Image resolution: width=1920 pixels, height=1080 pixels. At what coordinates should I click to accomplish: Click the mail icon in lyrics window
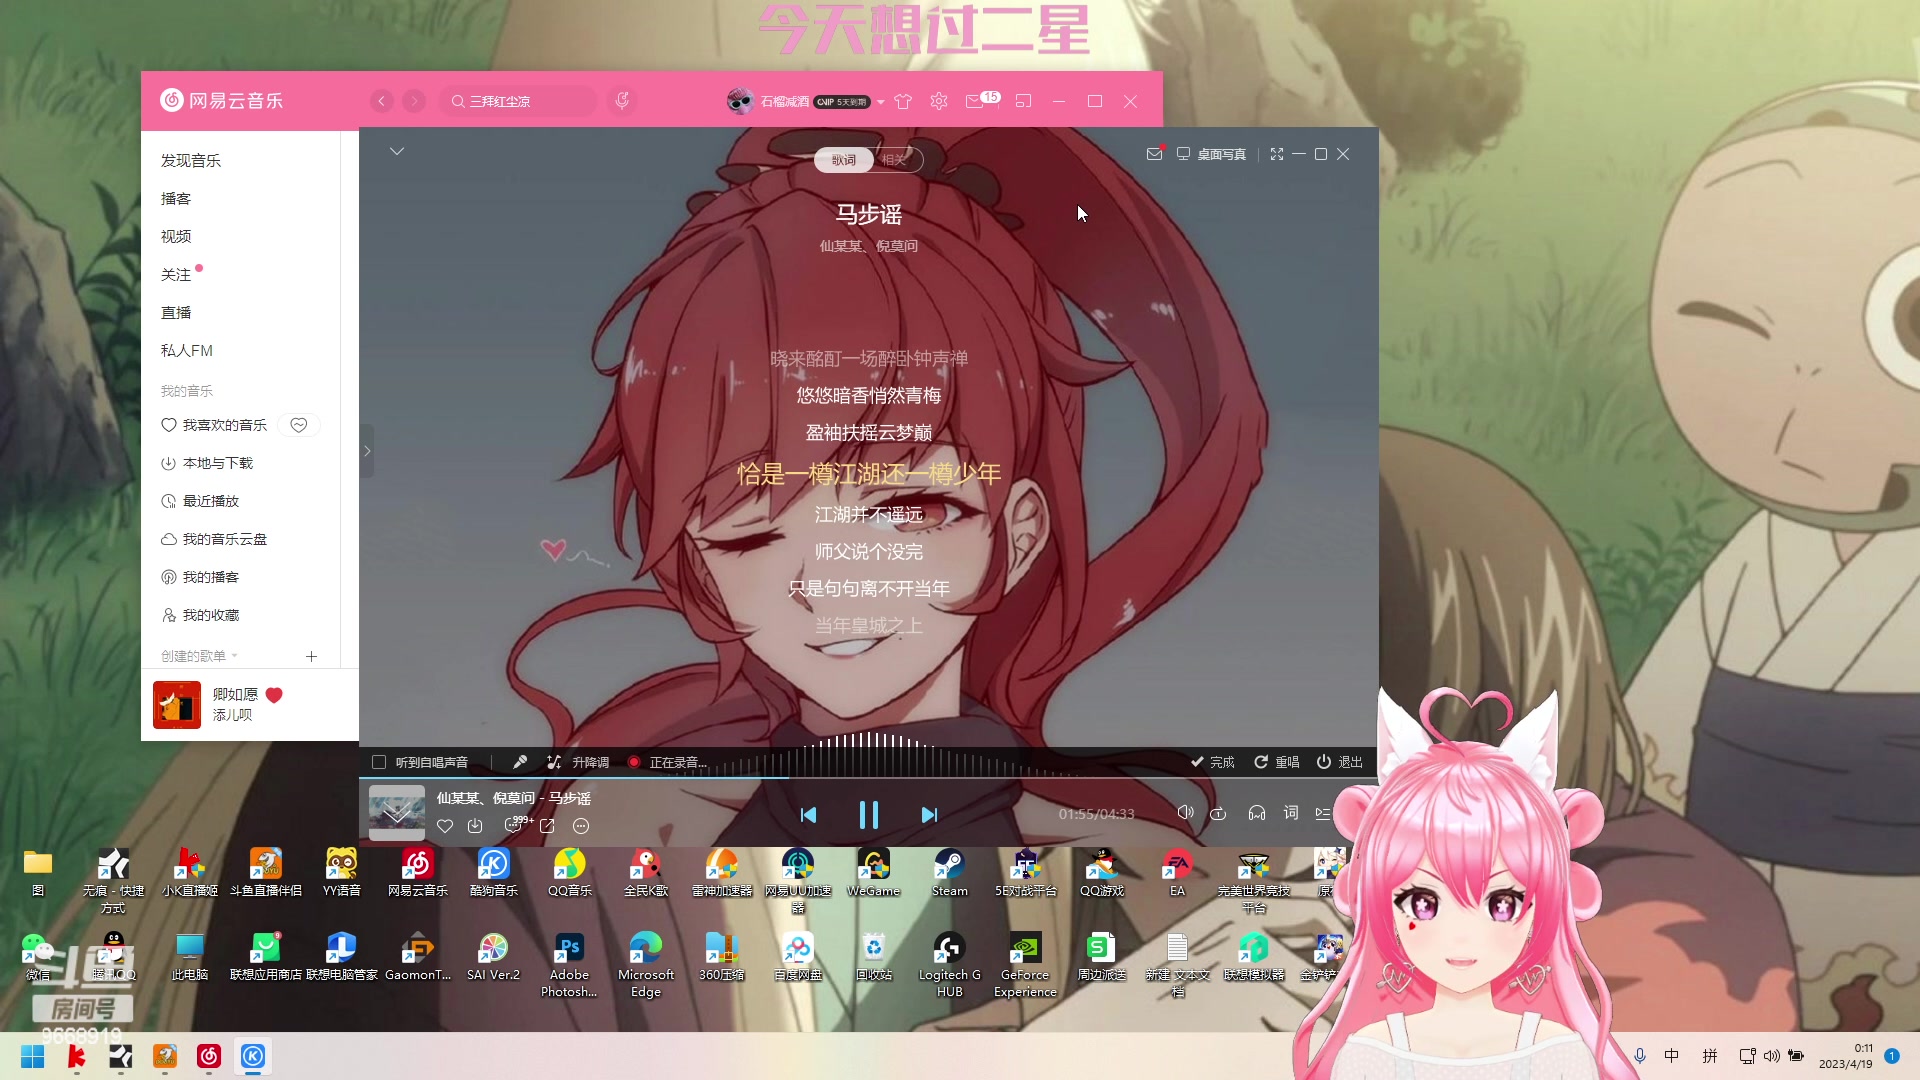(x=1154, y=154)
